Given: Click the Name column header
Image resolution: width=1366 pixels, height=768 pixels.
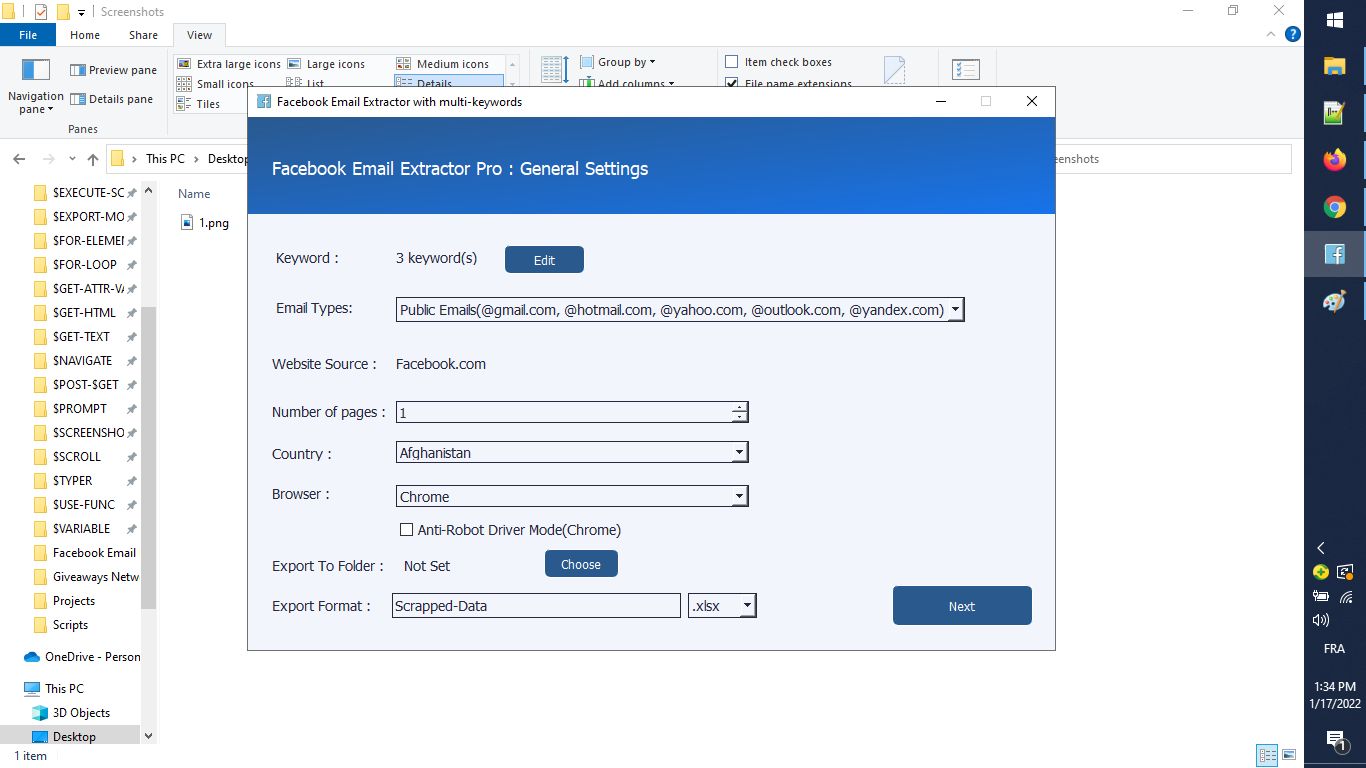Looking at the screenshot, I should click(194, 194).
